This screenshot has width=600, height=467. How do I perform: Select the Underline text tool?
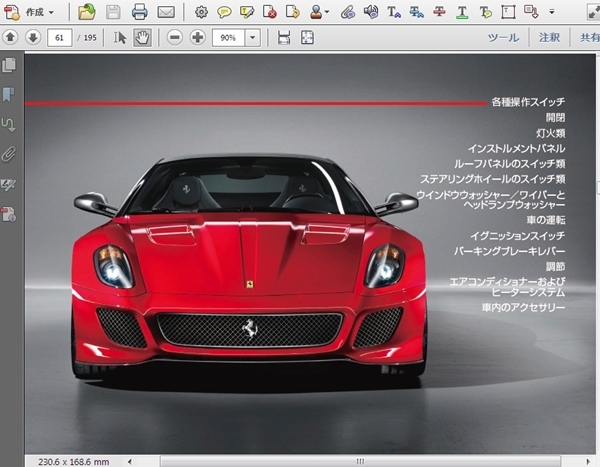pos(462,12)
